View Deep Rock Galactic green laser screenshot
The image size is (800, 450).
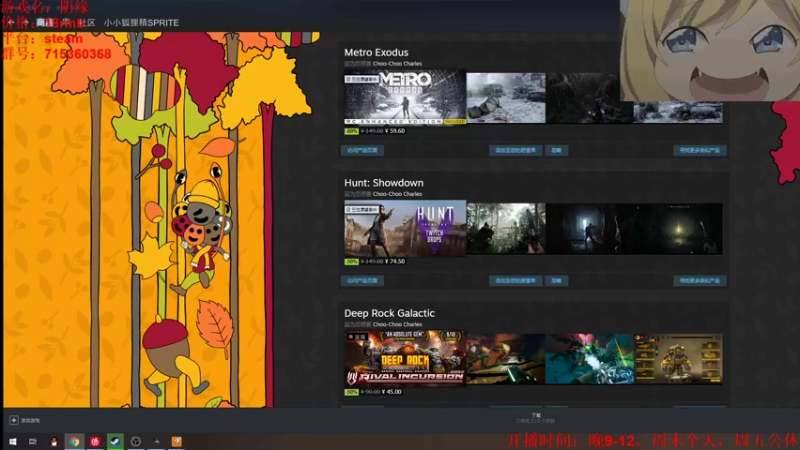(589, 359)
